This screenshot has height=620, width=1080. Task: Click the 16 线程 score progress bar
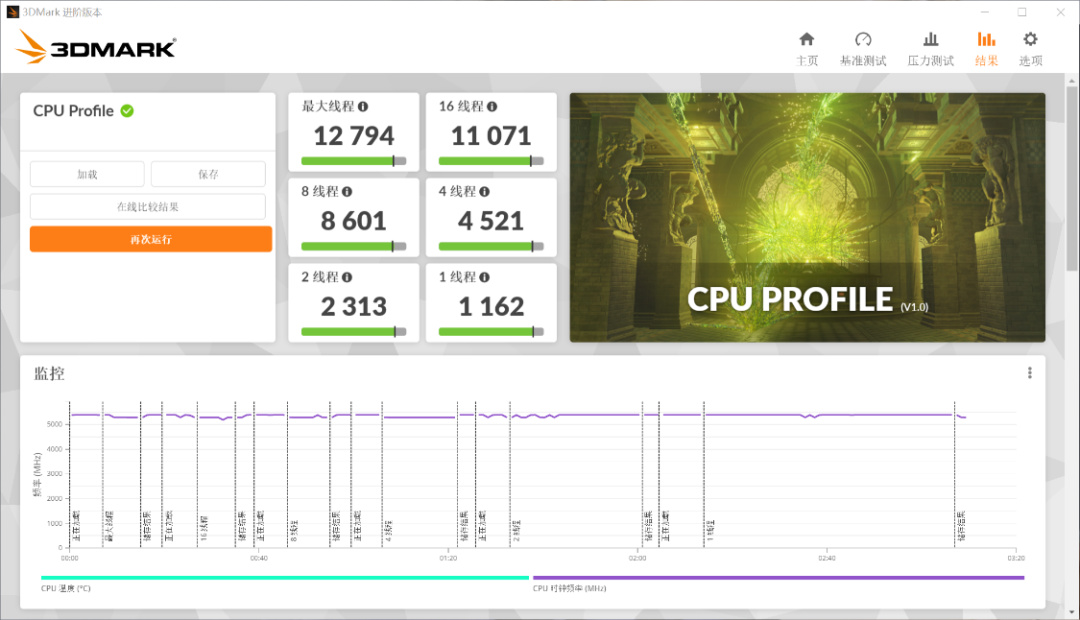pyautogui.click(x=491, y=161)
